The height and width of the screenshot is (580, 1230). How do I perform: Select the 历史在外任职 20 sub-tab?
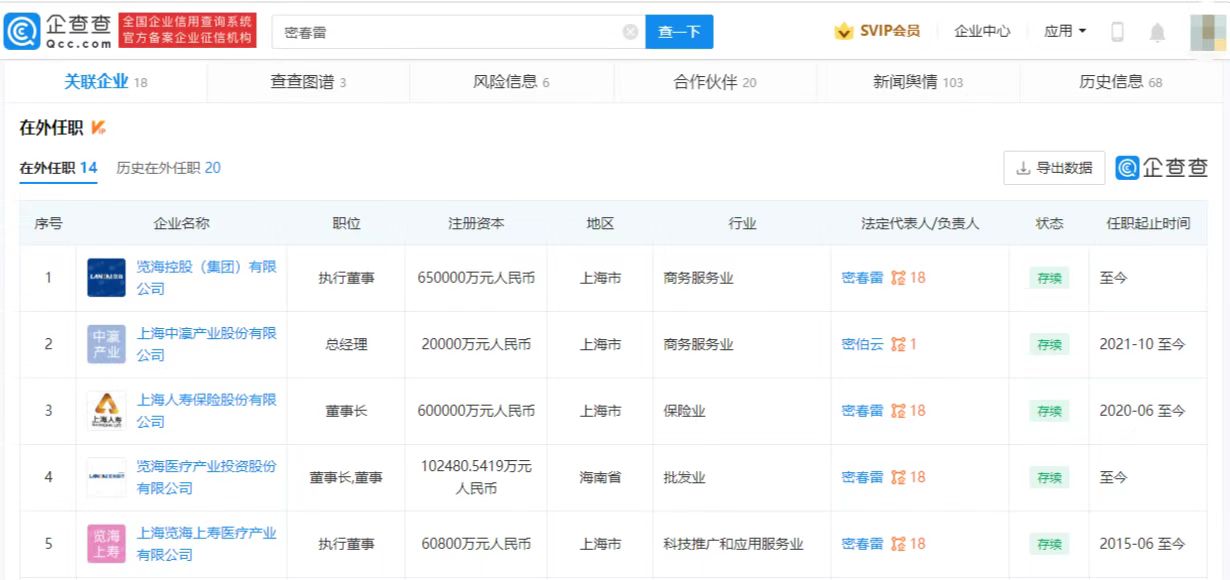(x=169, y=168)
